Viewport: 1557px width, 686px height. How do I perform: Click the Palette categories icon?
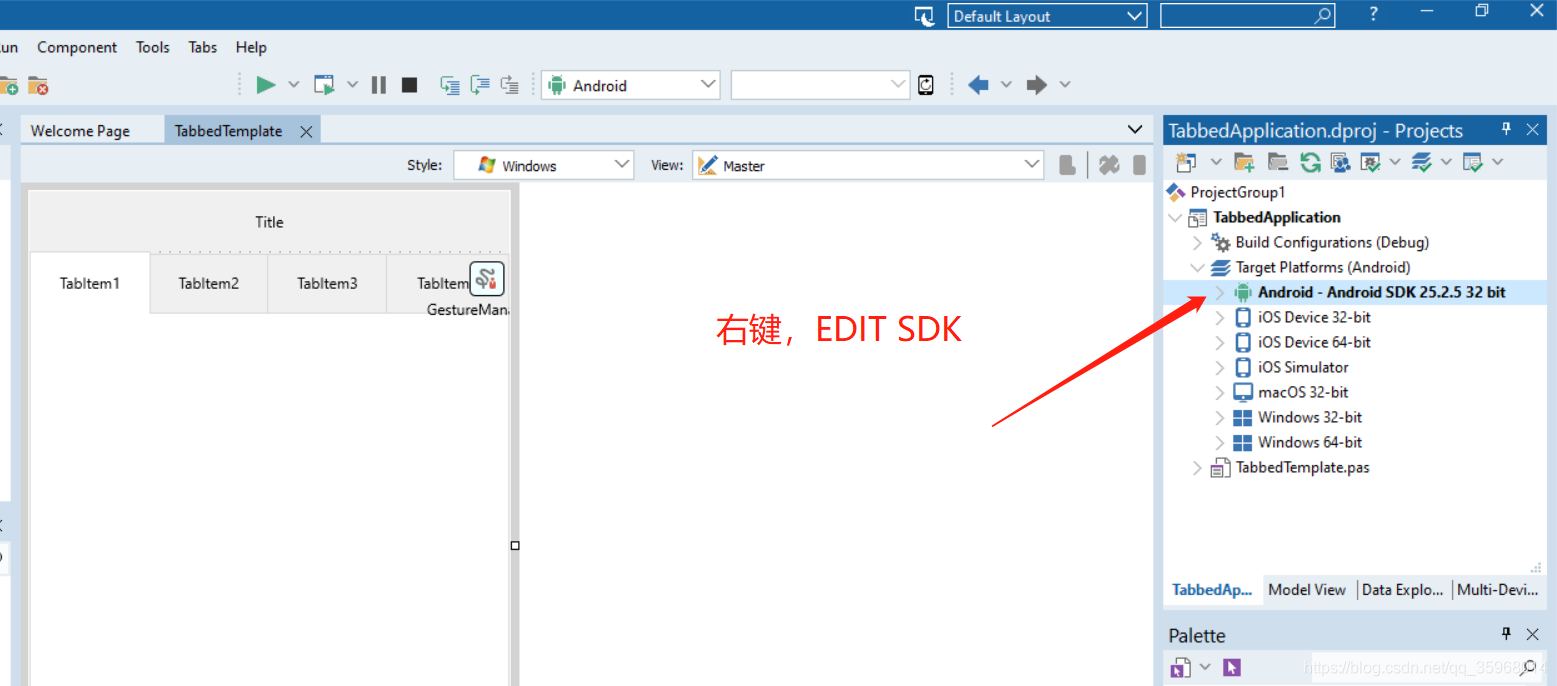click(1181, 667)
